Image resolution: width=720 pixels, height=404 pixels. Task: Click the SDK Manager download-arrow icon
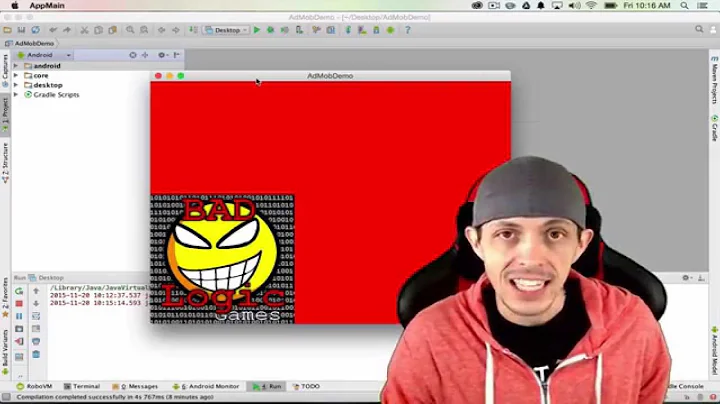(376, 30)
